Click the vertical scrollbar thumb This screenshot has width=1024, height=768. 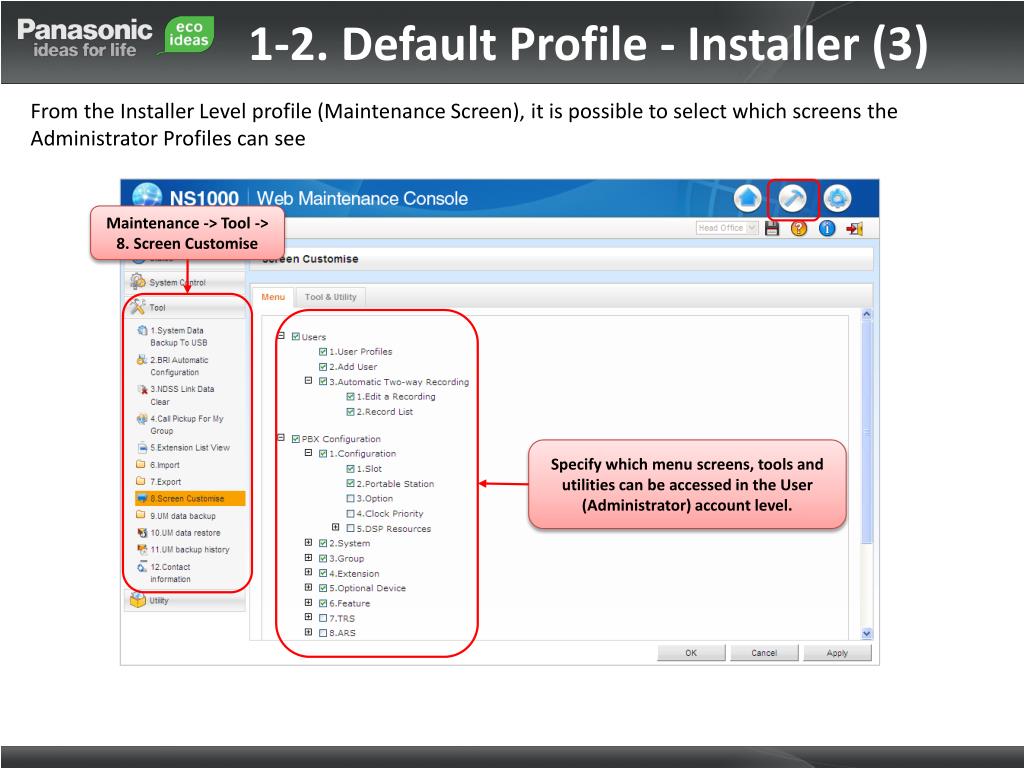[867, 432]
